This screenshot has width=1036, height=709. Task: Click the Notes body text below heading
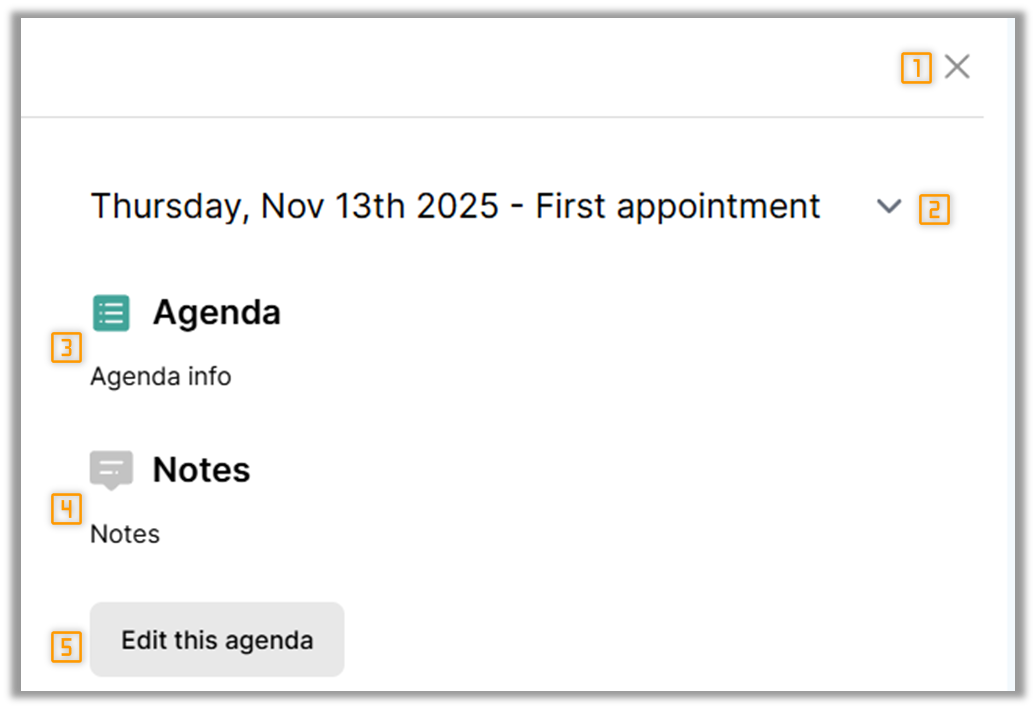pos(125,534)
